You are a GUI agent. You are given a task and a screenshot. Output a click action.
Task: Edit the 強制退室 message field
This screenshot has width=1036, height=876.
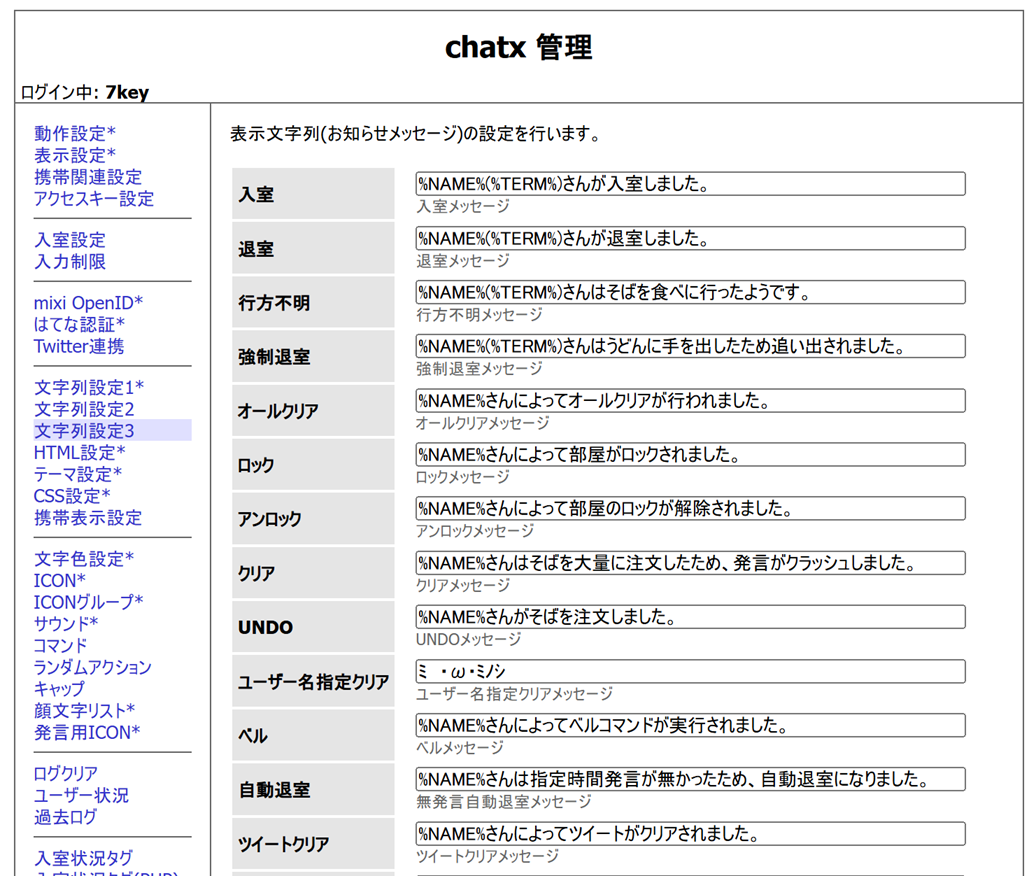[690, 346]
